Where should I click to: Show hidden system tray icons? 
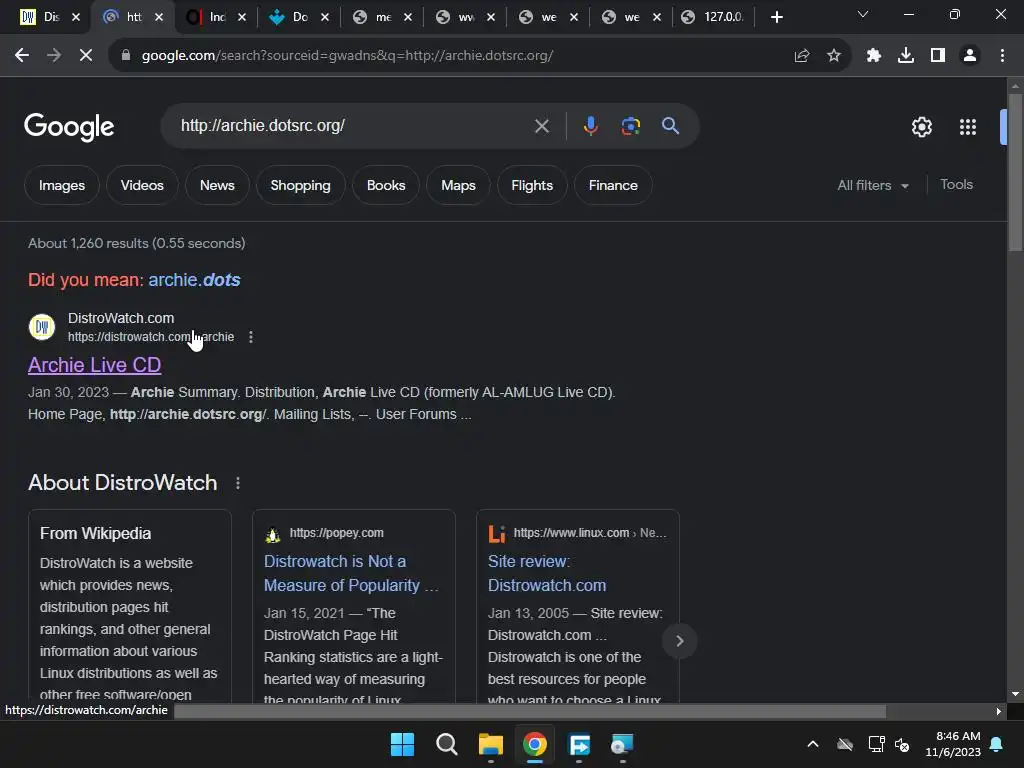(813, 744)
